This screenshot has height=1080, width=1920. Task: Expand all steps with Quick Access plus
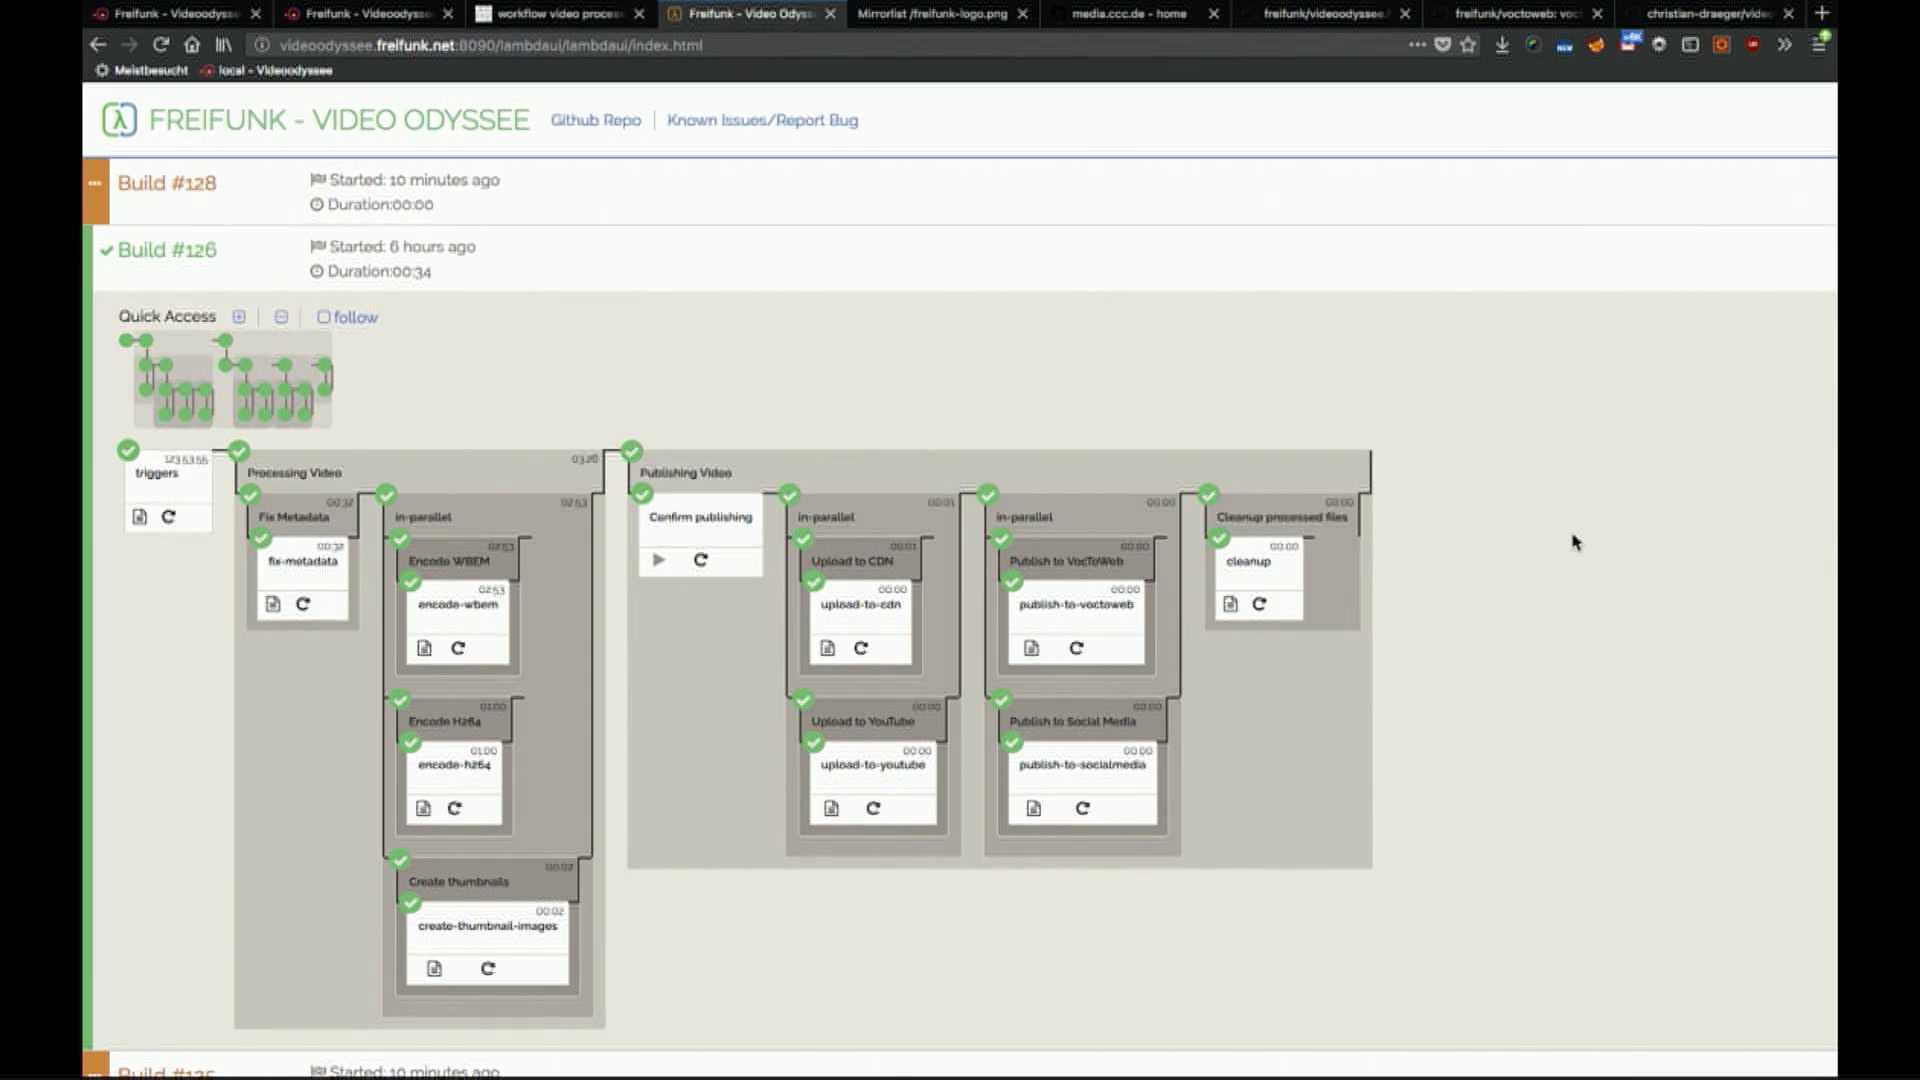click(x=239, y=317)
